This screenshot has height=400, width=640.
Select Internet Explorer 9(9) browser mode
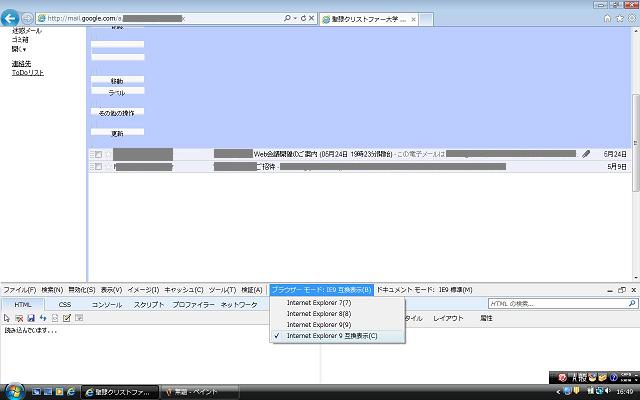pos(319,325)
